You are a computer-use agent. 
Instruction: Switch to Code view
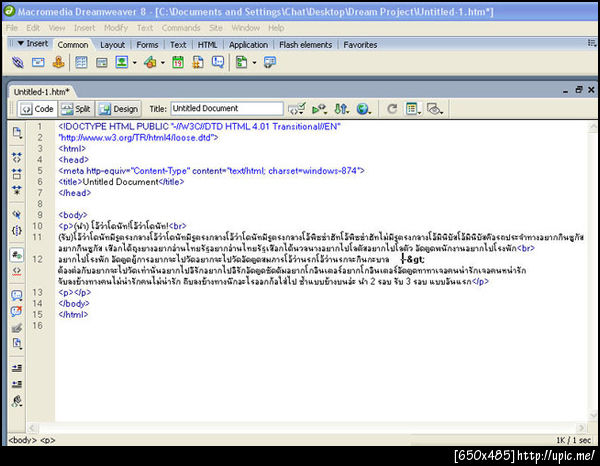click(38, 109)
